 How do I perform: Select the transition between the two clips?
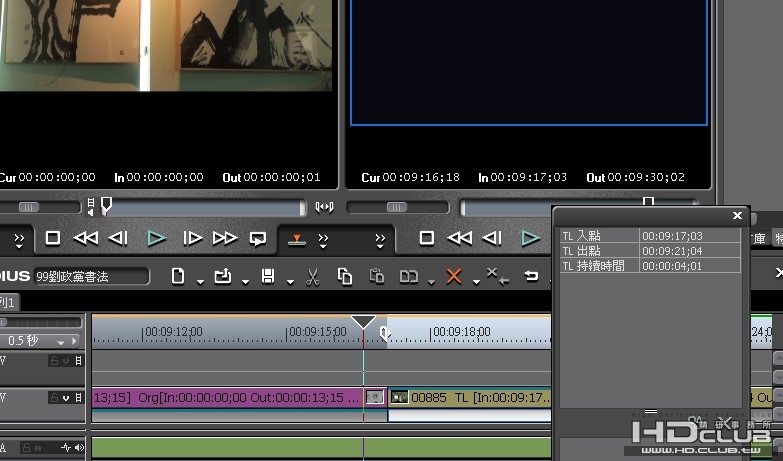click(x=375, y=398)
